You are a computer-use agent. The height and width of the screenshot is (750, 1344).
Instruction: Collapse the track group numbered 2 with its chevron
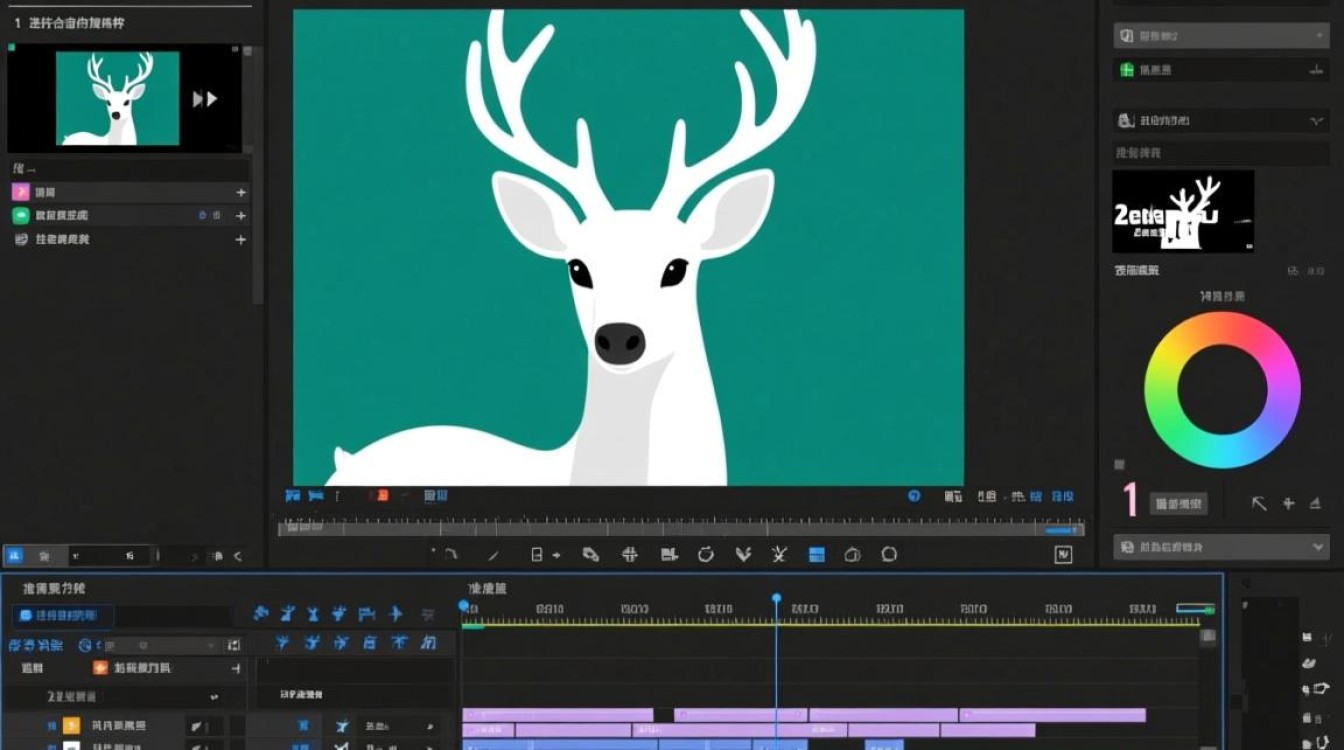214,697
